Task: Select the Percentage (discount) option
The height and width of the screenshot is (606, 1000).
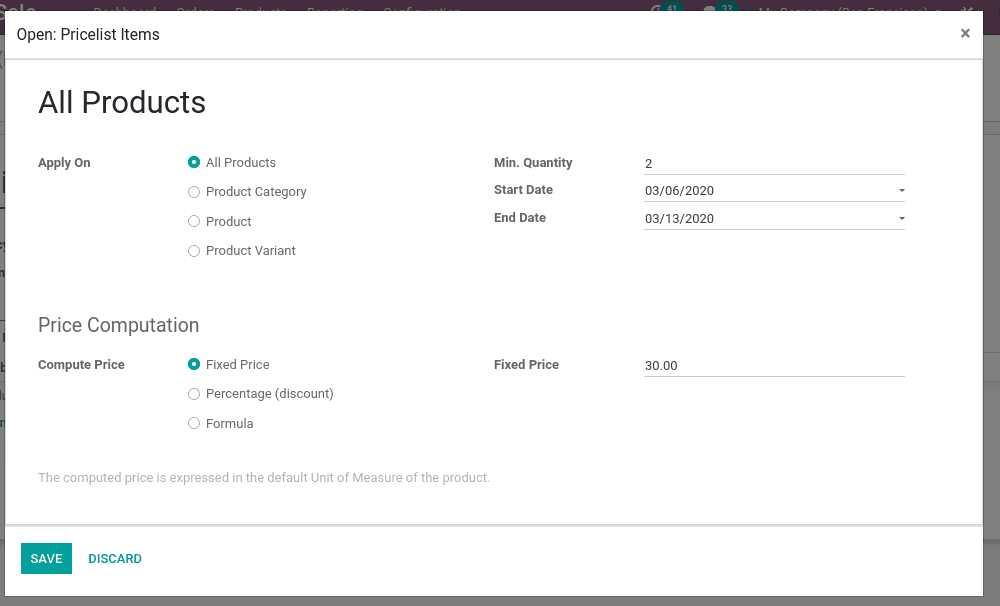Action: 194,394
